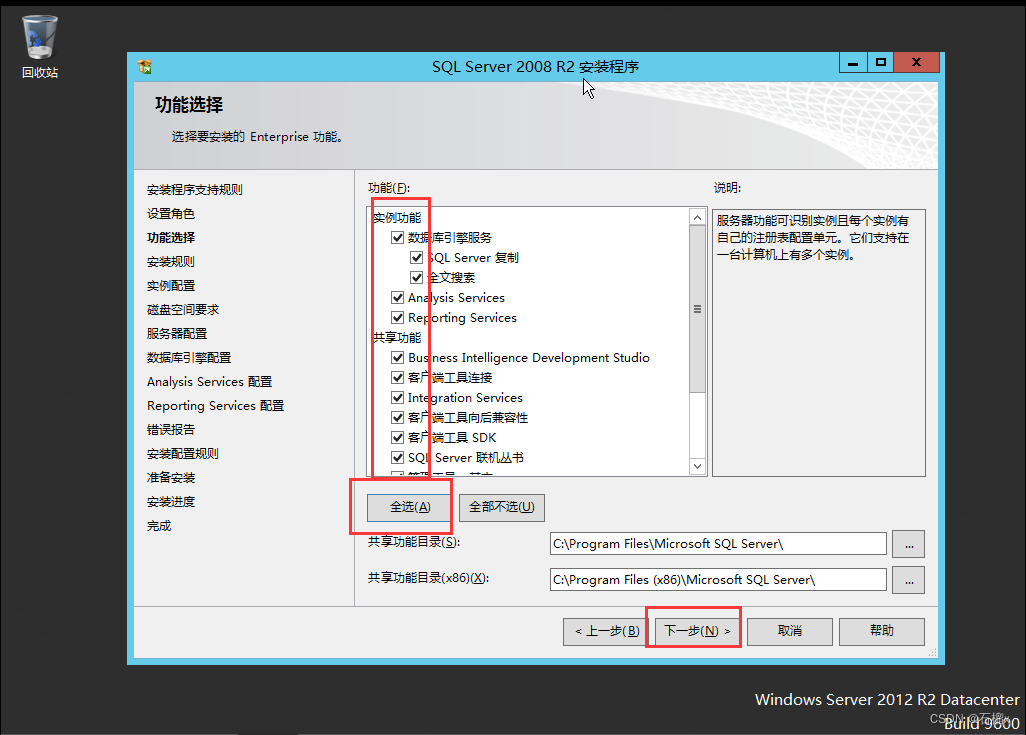Click the feature list scroll down arrow
The width and height of the screenshot is (1026, 735).
698,466
